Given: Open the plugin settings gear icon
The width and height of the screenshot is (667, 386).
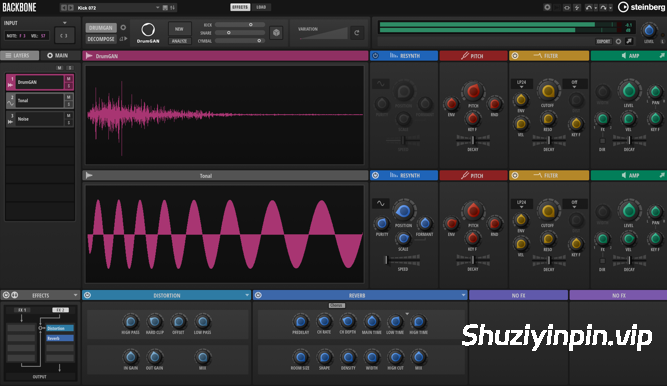Looking at the screenshot, I should tap(547, 7).
